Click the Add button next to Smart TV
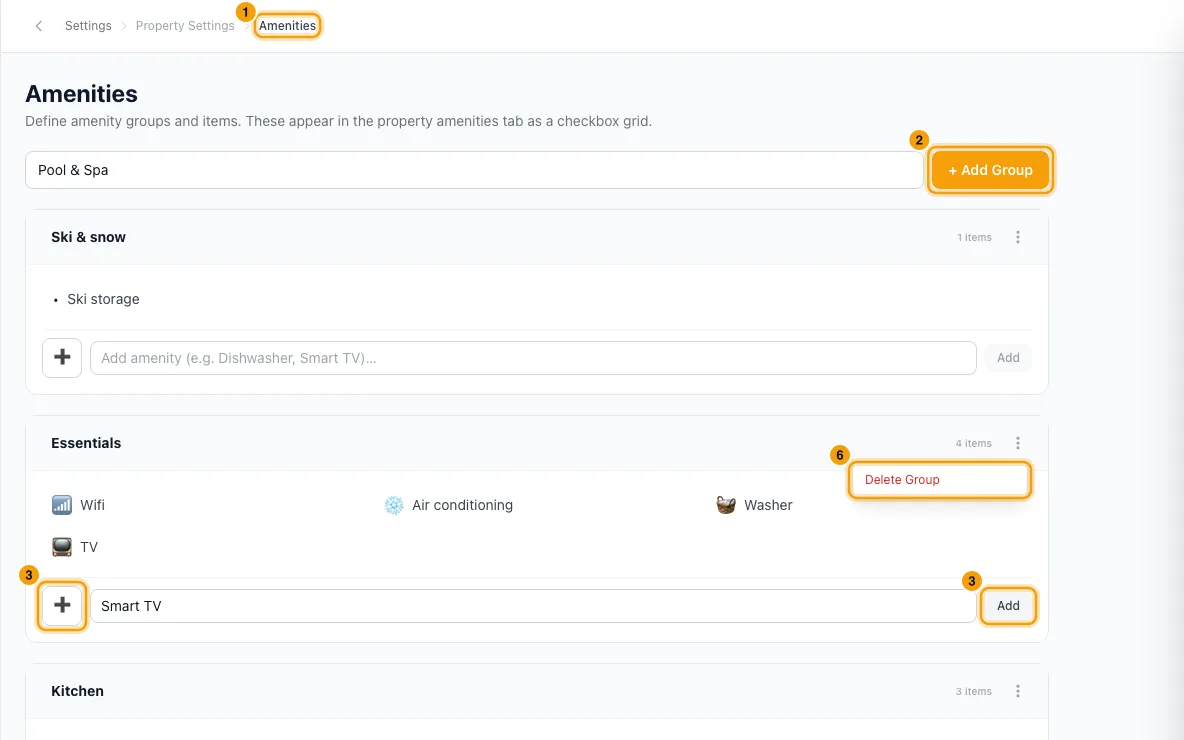The width and height of the screenshot is (1184, 740). (x=1008, y=606)
